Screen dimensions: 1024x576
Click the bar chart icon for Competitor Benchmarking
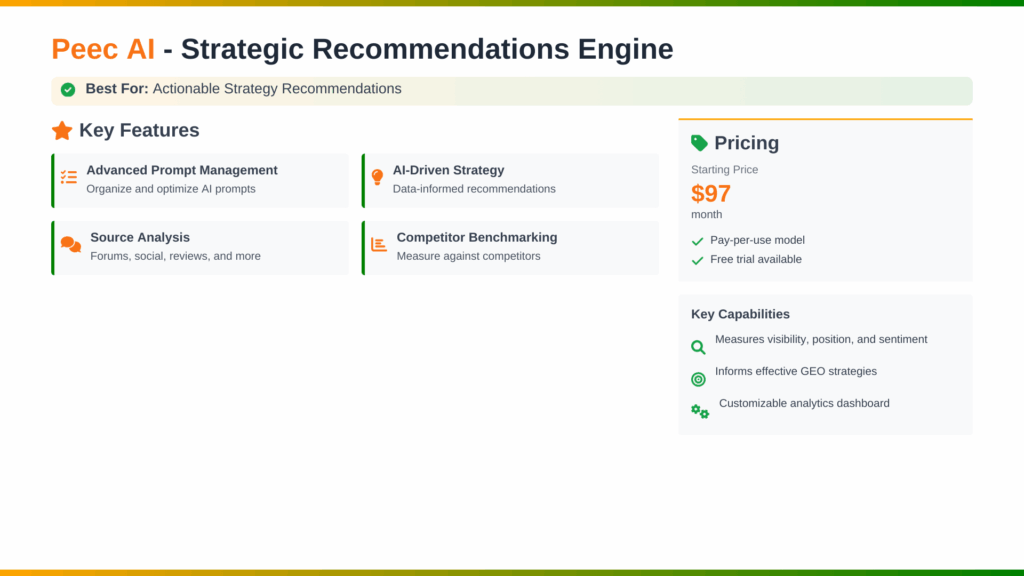tap(379, 245)
